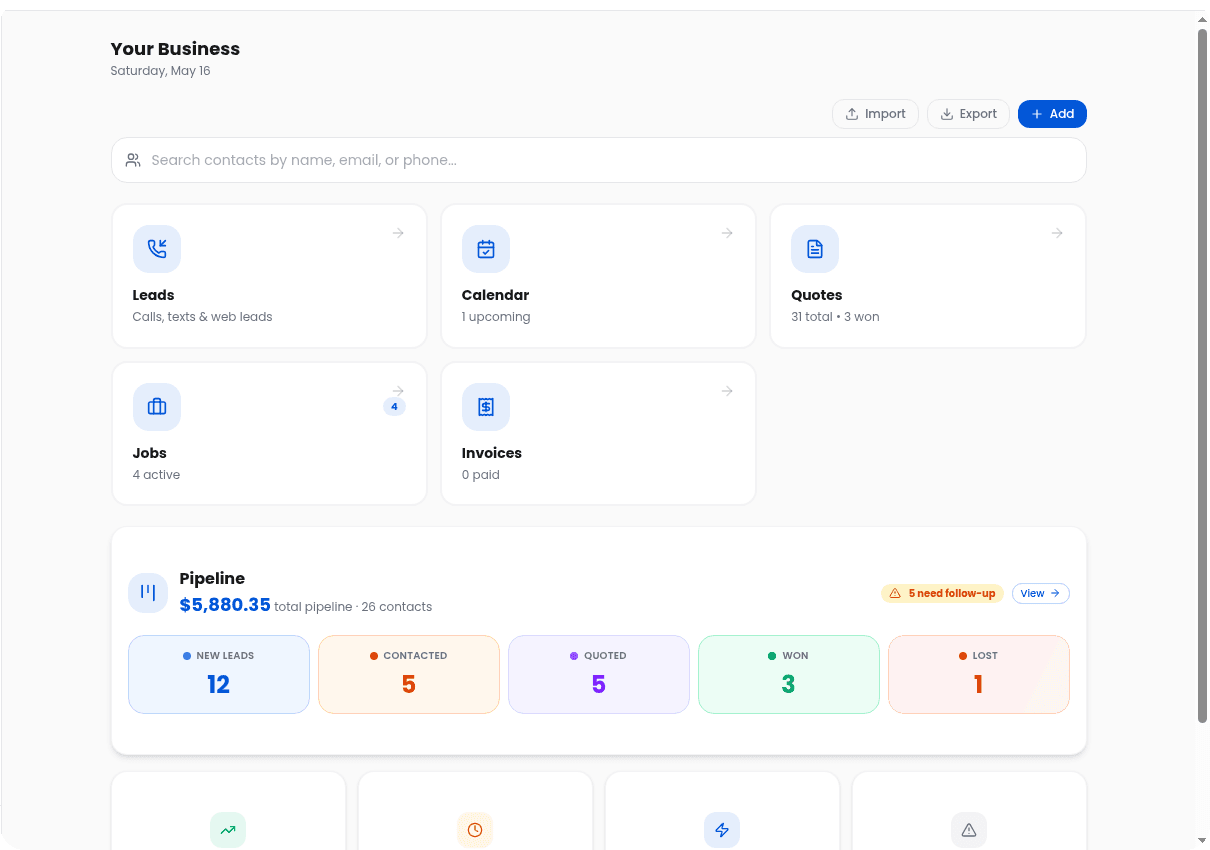The image size is (1210, 850).
Task: Click the blue lightning bolt icon
Action: [722, 830]
